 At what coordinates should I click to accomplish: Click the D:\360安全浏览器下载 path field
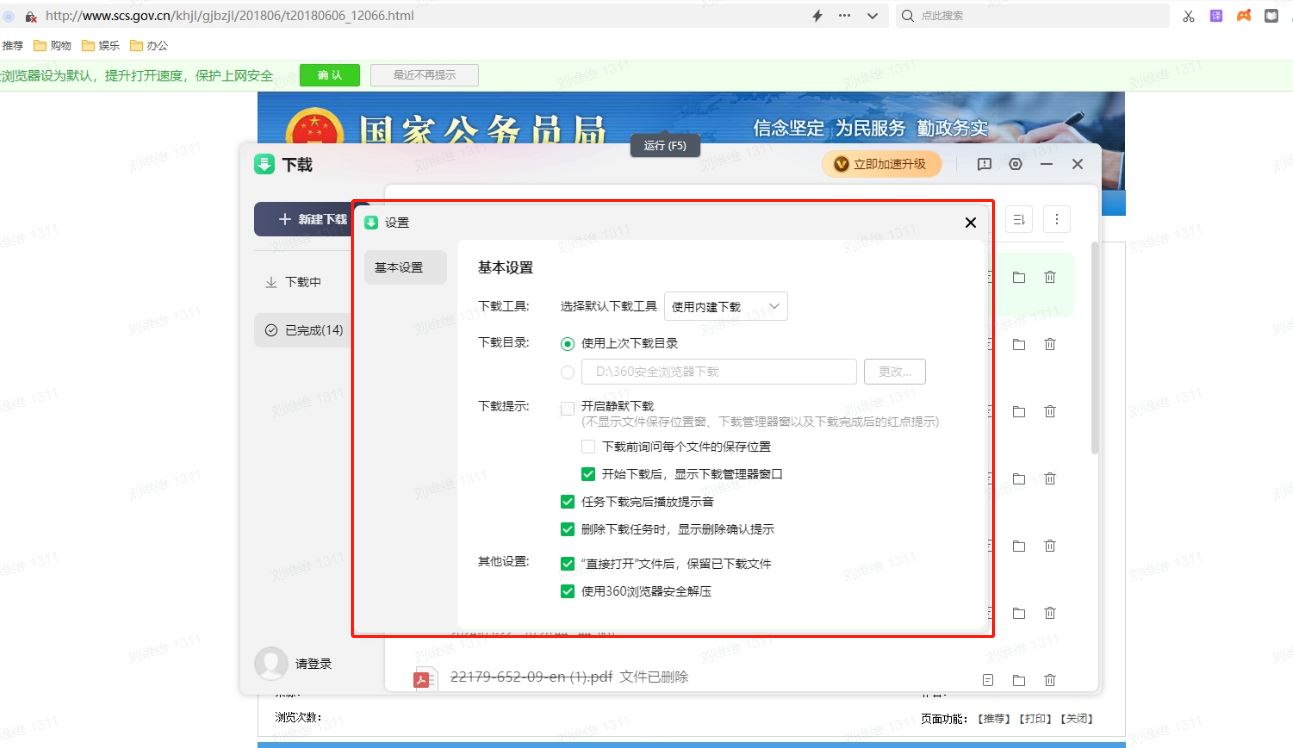pyautogui.click(x=719, y=372)
